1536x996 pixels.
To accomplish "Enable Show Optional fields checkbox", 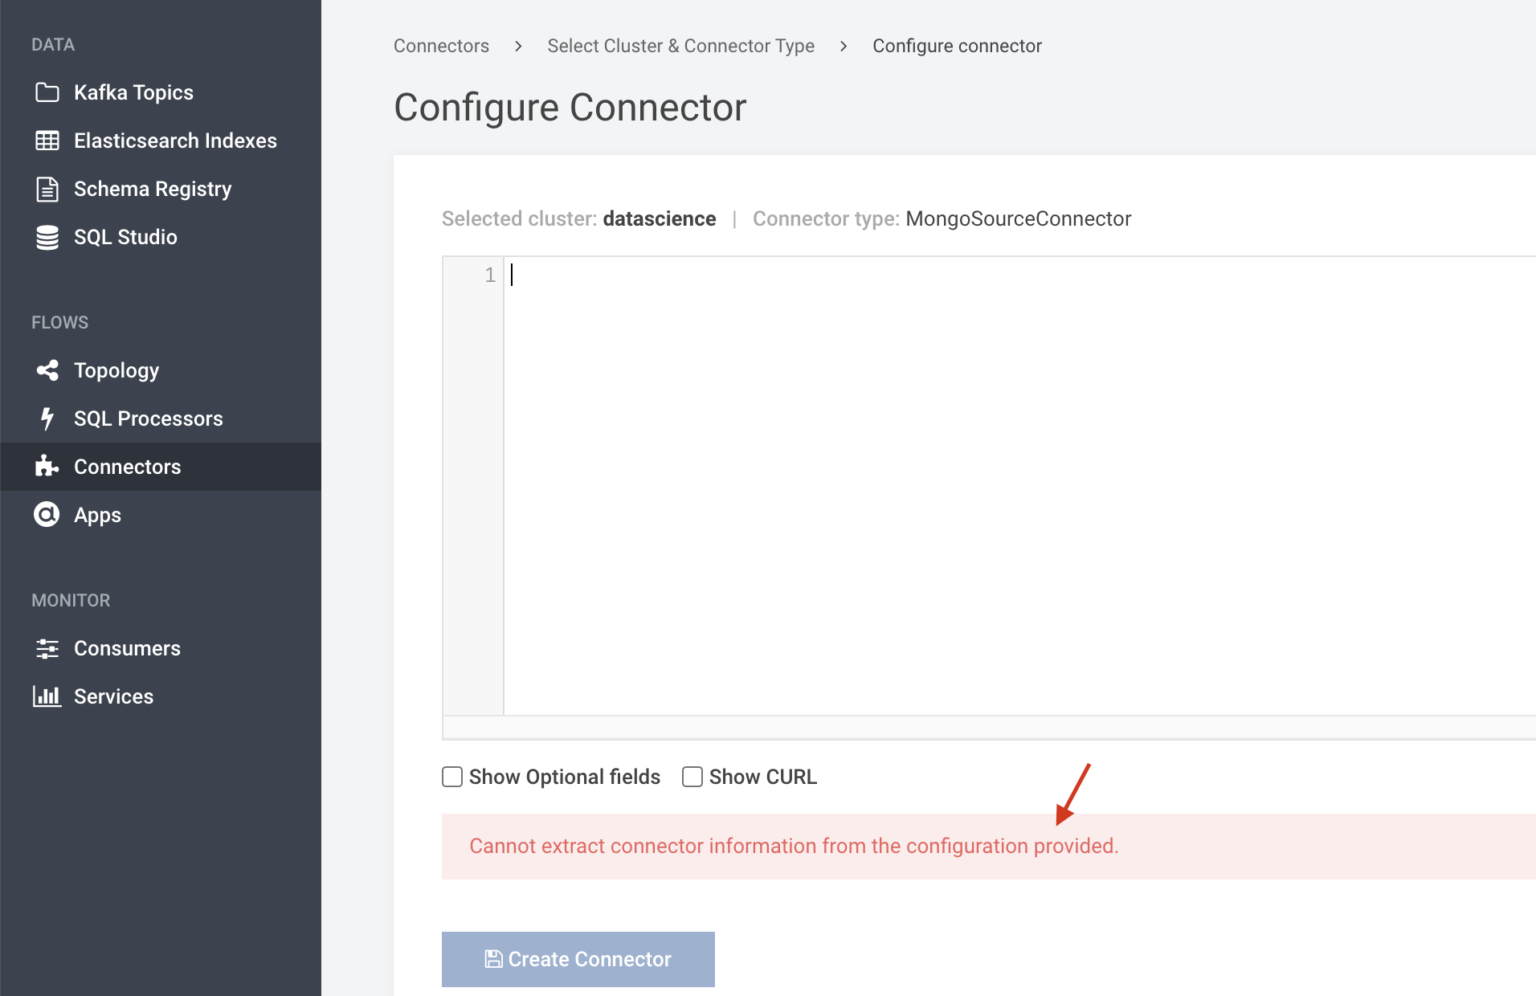I will tap(452, 777).
